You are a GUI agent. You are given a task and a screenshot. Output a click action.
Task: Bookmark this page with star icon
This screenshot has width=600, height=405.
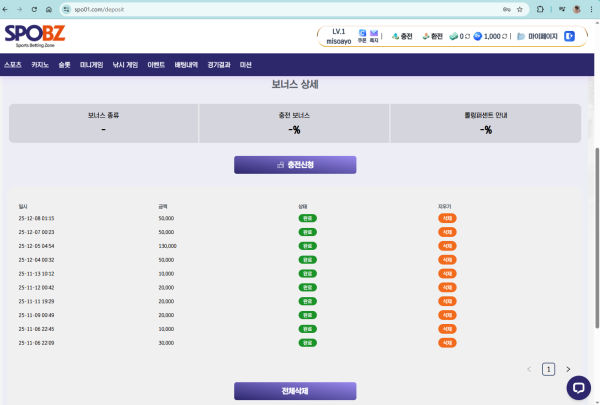pos(520,8)
